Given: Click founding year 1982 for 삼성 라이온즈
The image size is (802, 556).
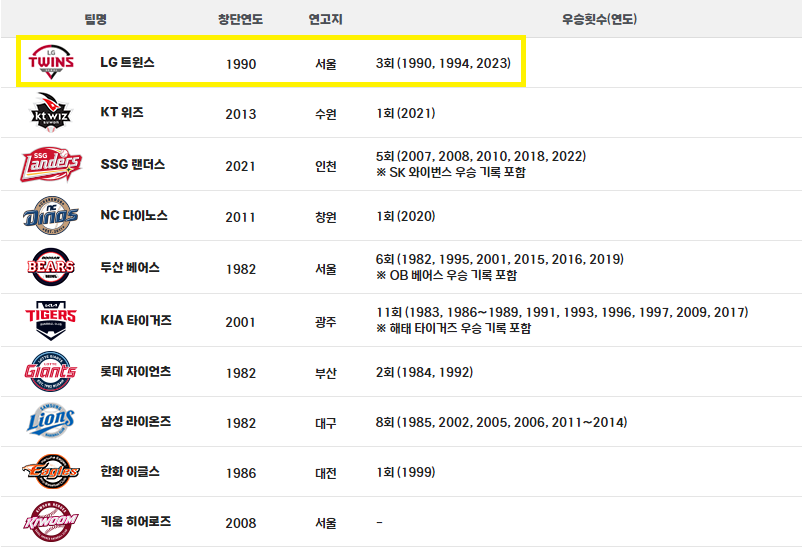Looking at the screenshot, I should coord(240,424).
